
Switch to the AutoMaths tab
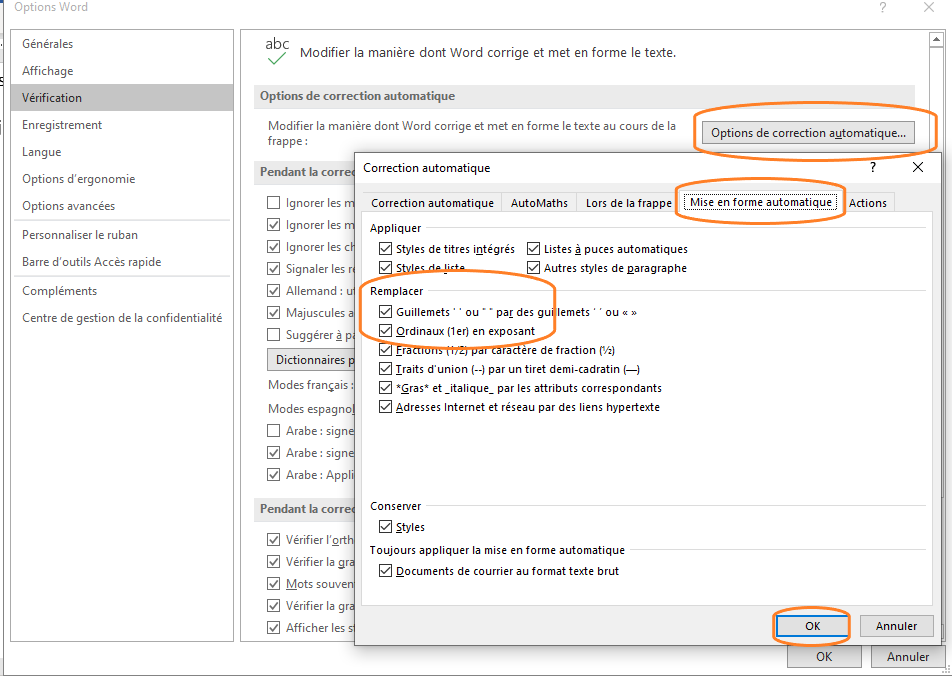[539, 203]
